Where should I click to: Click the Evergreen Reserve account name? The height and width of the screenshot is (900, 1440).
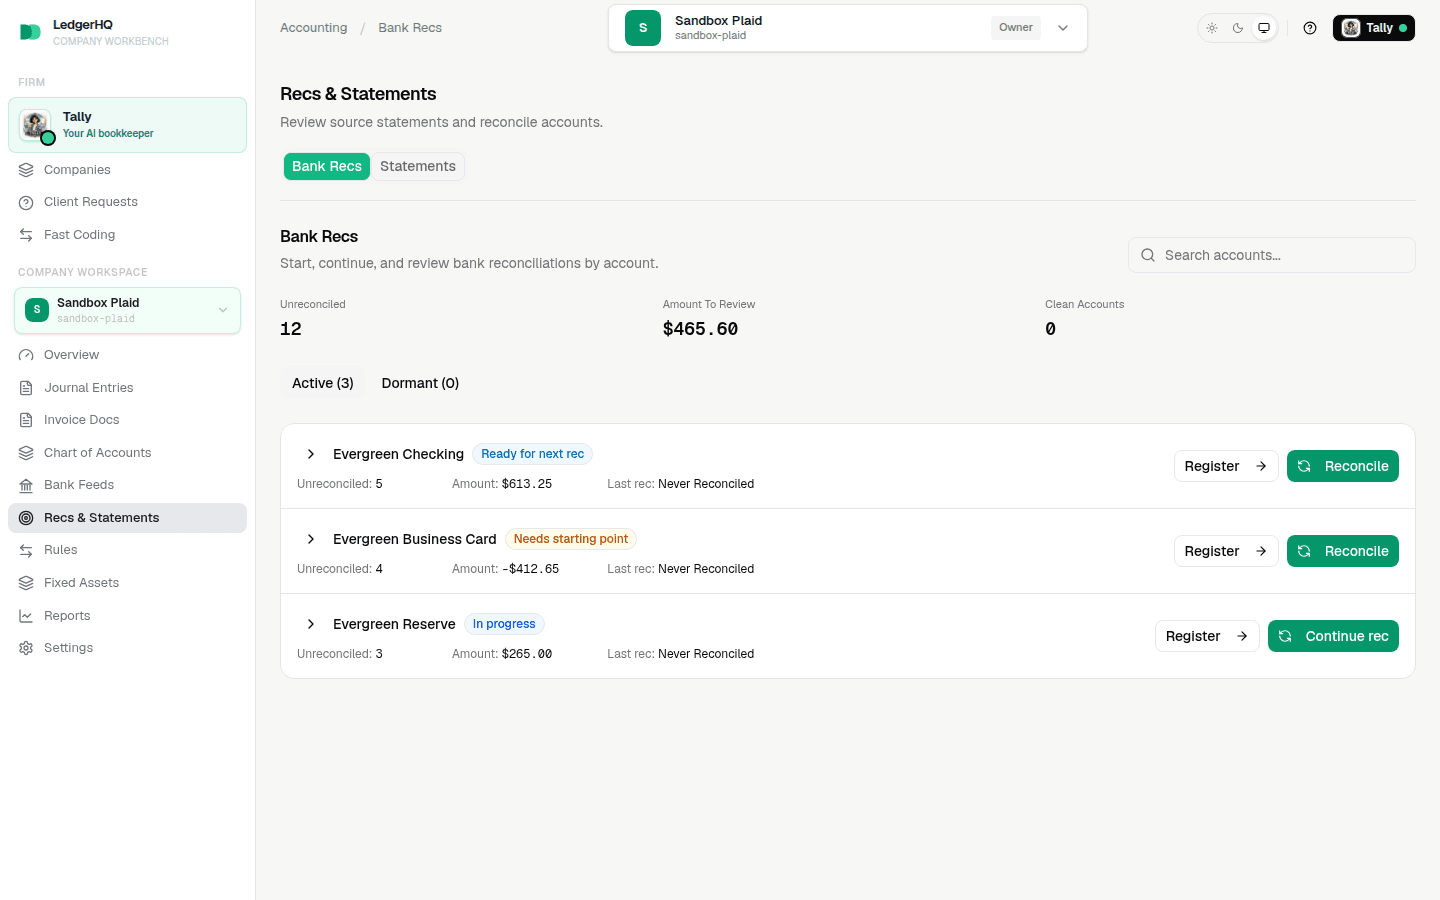(394, 624)
